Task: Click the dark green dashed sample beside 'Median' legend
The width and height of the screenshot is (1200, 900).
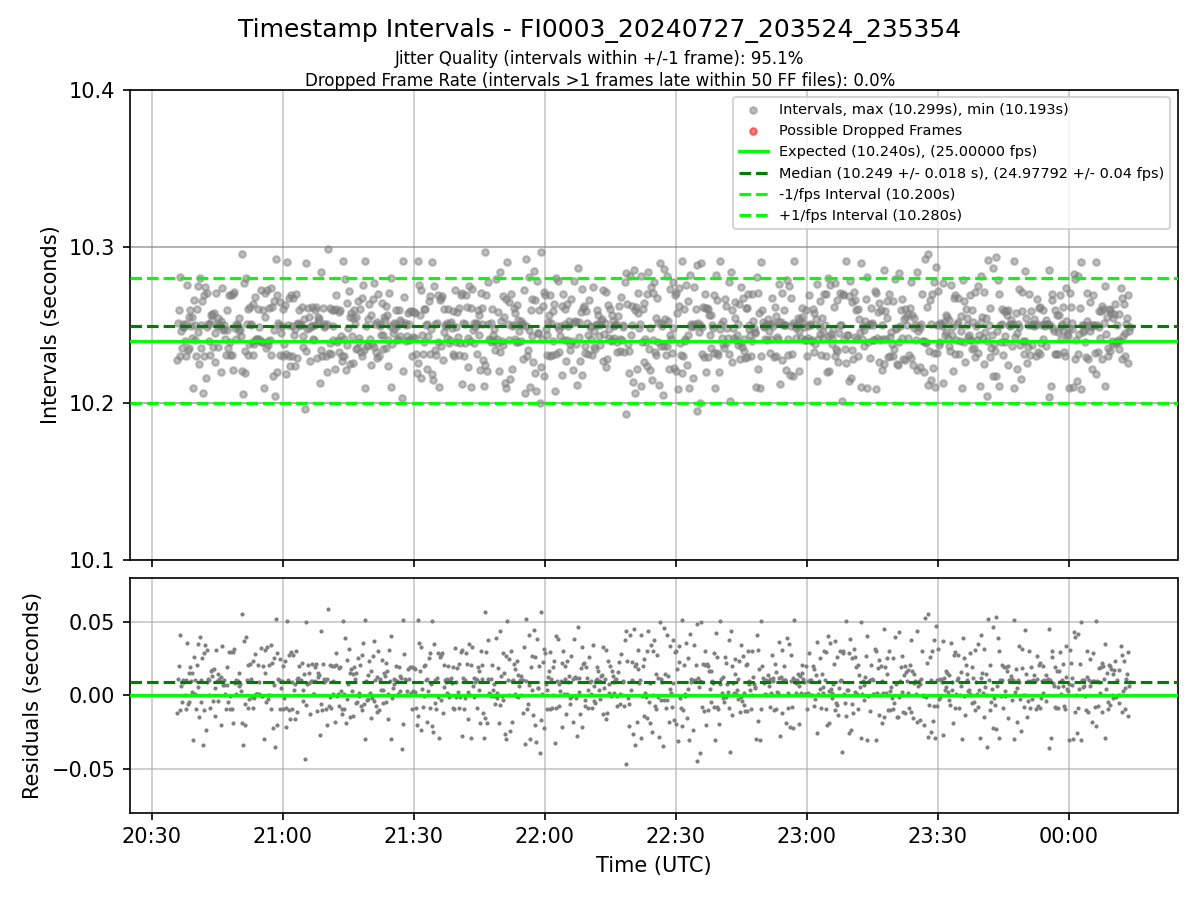Action: [x=754, y=173]
